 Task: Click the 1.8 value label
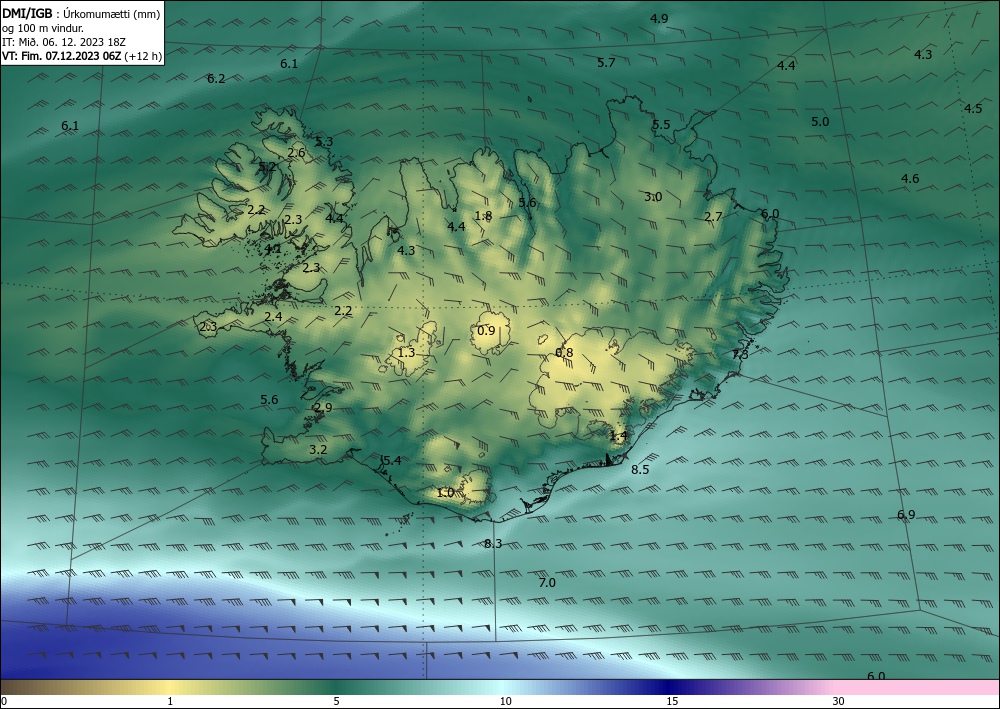click(x=483, y=216)
